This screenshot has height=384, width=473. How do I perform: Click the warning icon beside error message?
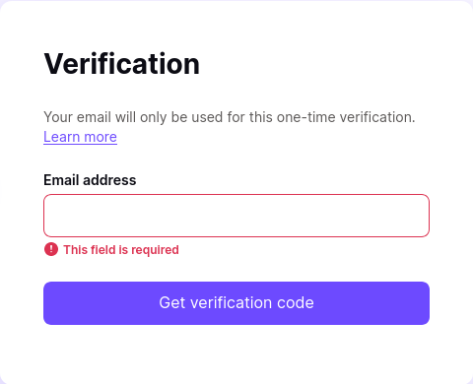51,249
